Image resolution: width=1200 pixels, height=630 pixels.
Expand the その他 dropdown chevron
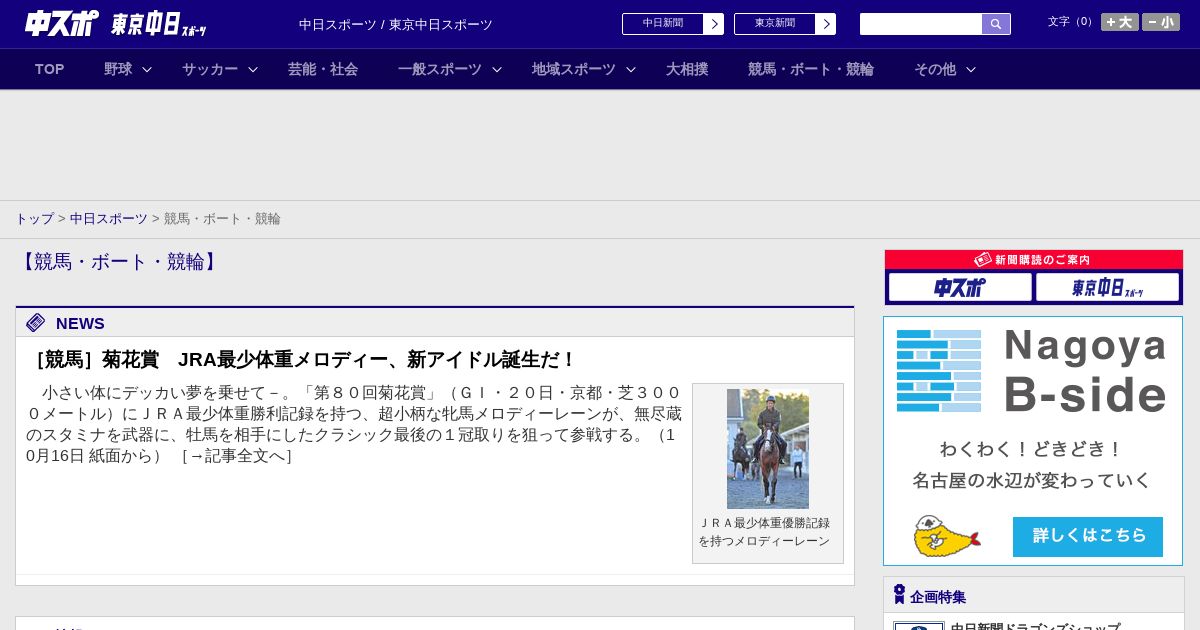click(971, 69)
